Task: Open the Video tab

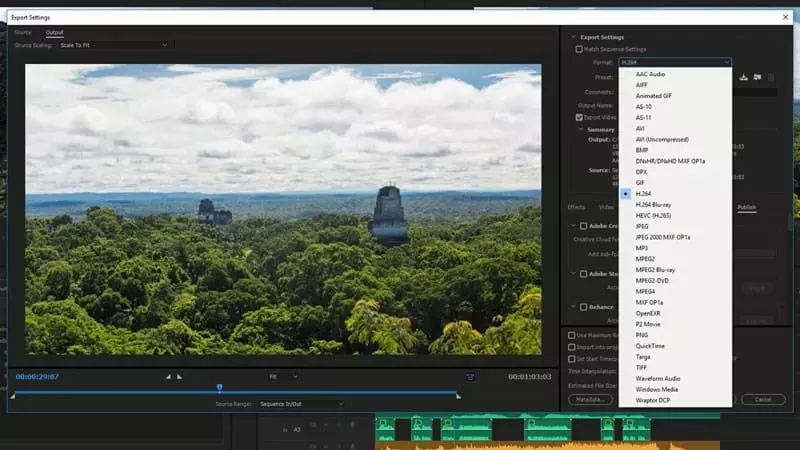Action: click(x=606, y=207)
